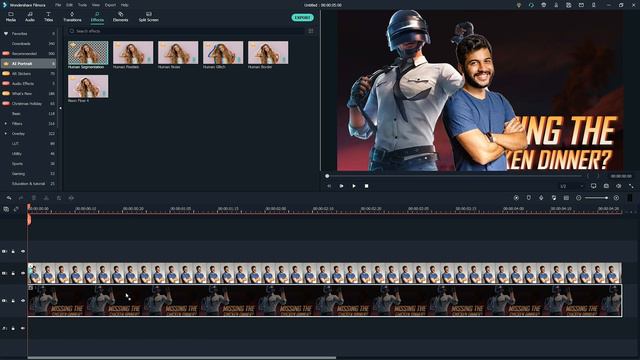This screenshot has height=360, width=640.
Task: Click the microphone voiceover icon
Action: tap(541, 198)
